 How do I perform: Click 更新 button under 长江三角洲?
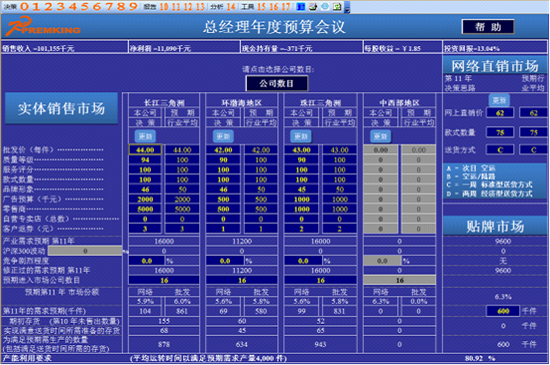(x=145, y=136)
